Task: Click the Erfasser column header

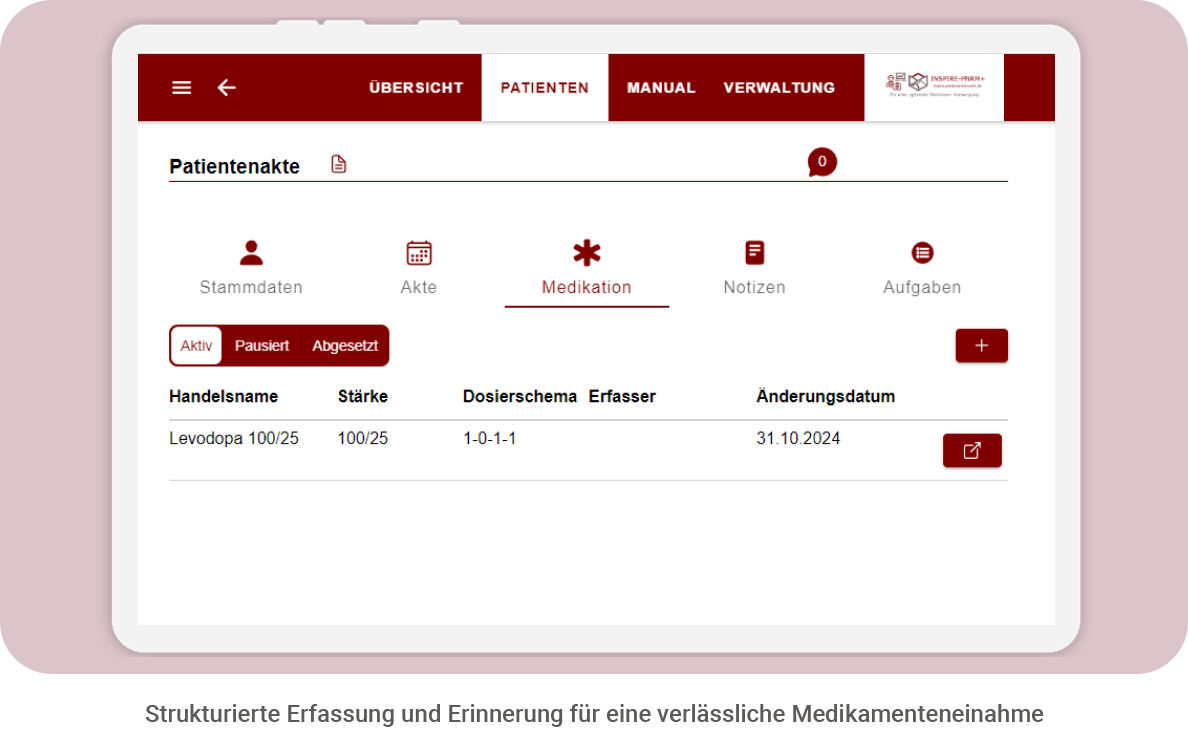Action: click(x=622, y=396)
